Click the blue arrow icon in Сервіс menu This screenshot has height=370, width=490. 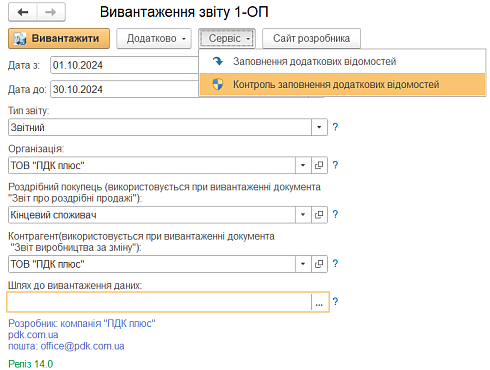point(218,61)
